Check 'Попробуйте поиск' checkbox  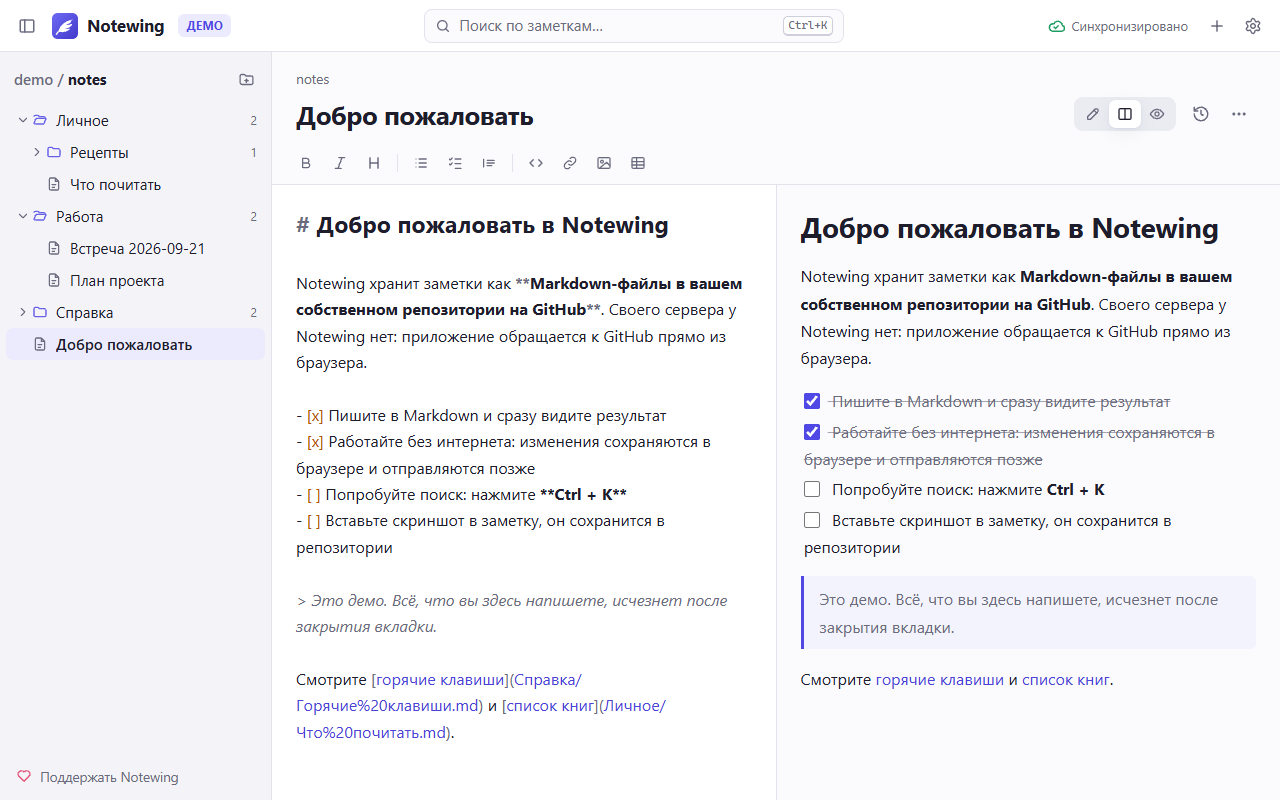[812, 489]
